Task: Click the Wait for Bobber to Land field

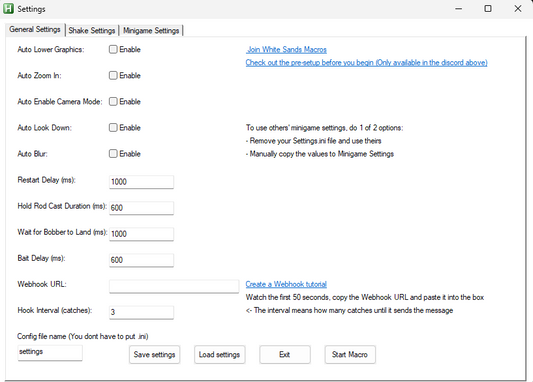Action: [141, 234]
